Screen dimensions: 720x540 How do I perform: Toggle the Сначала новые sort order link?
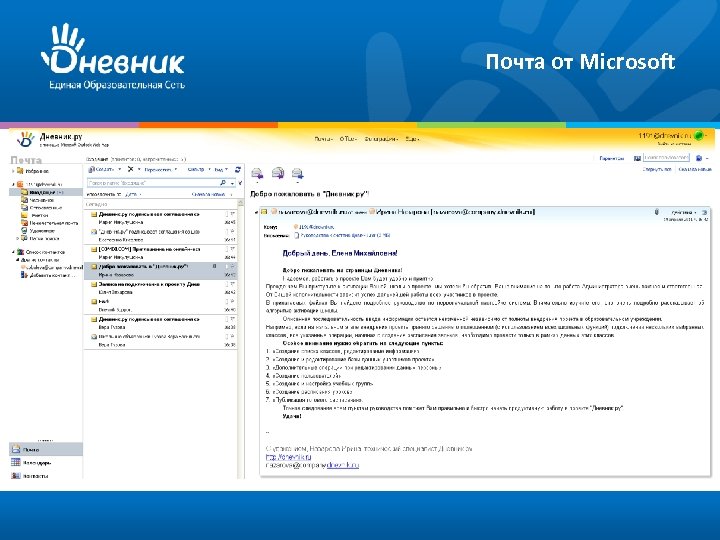(x=209, y=195)
